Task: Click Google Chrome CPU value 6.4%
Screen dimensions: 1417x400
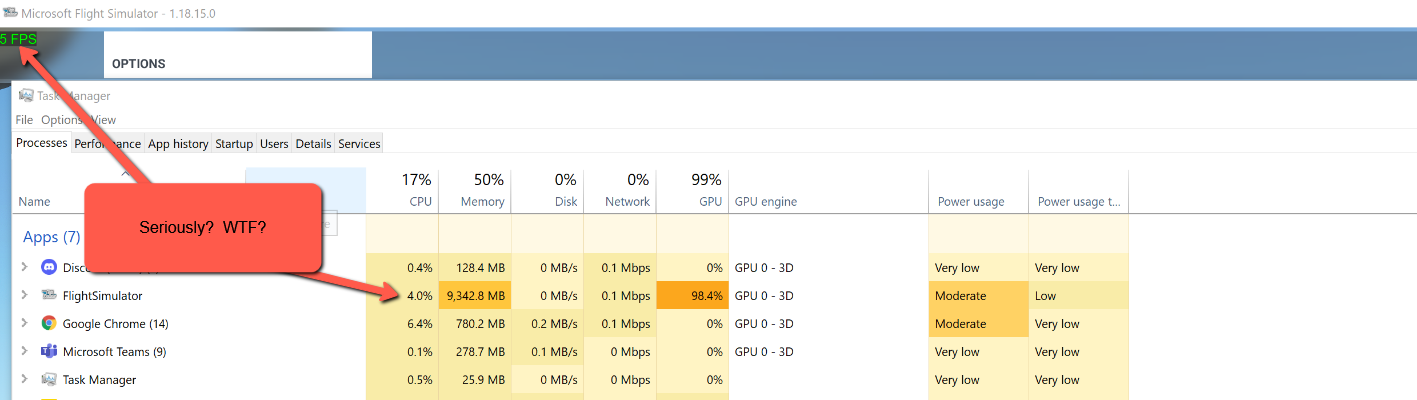Action: [x=402, y=324]
